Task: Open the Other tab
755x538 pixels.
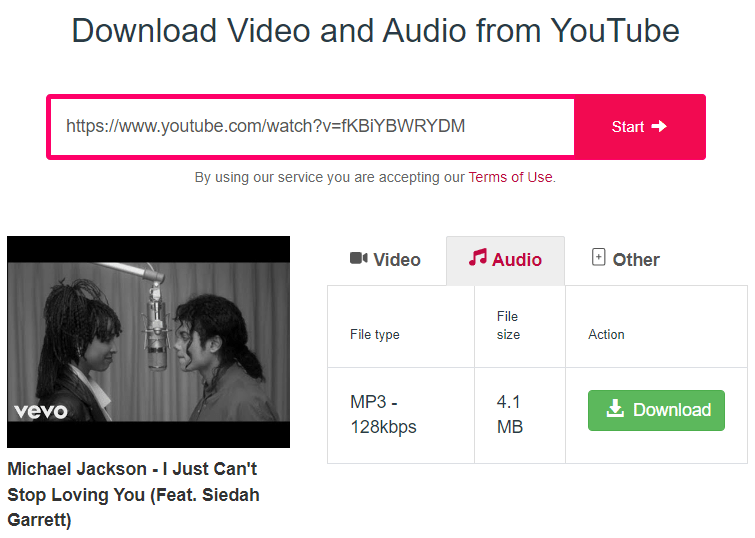Action: (625, 260)
